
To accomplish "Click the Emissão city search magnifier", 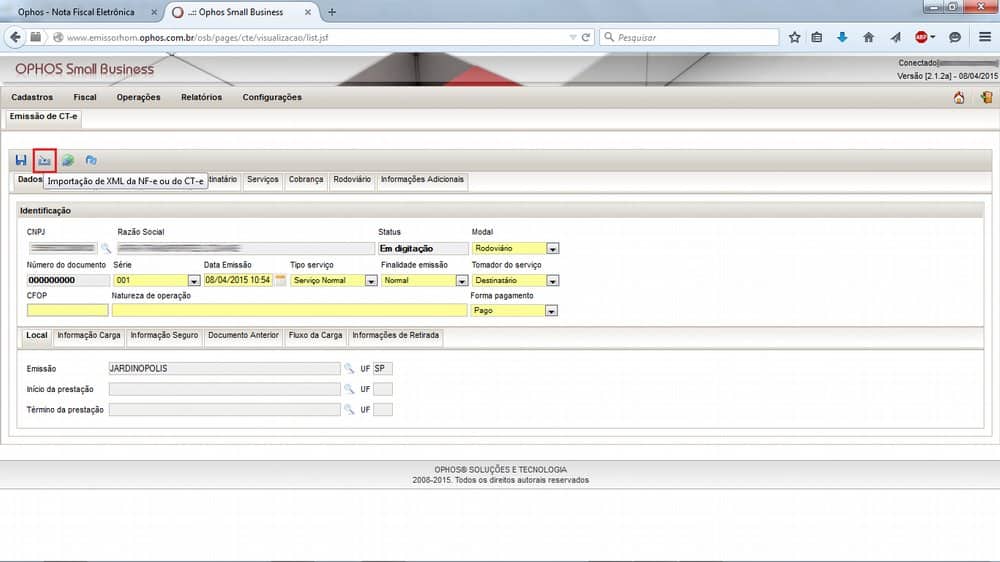I will click(349, 368).
